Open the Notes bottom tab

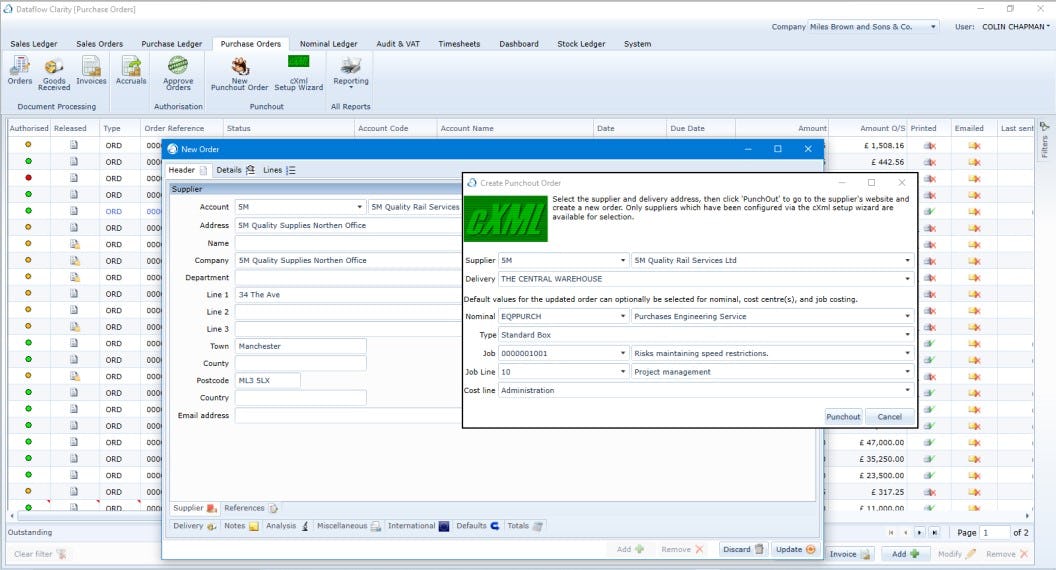240,526
